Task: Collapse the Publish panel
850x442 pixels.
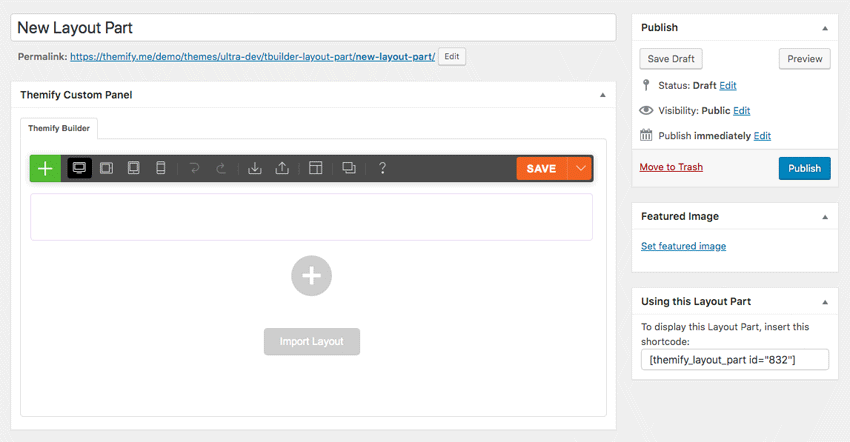Action: click(x=825, y=28)
